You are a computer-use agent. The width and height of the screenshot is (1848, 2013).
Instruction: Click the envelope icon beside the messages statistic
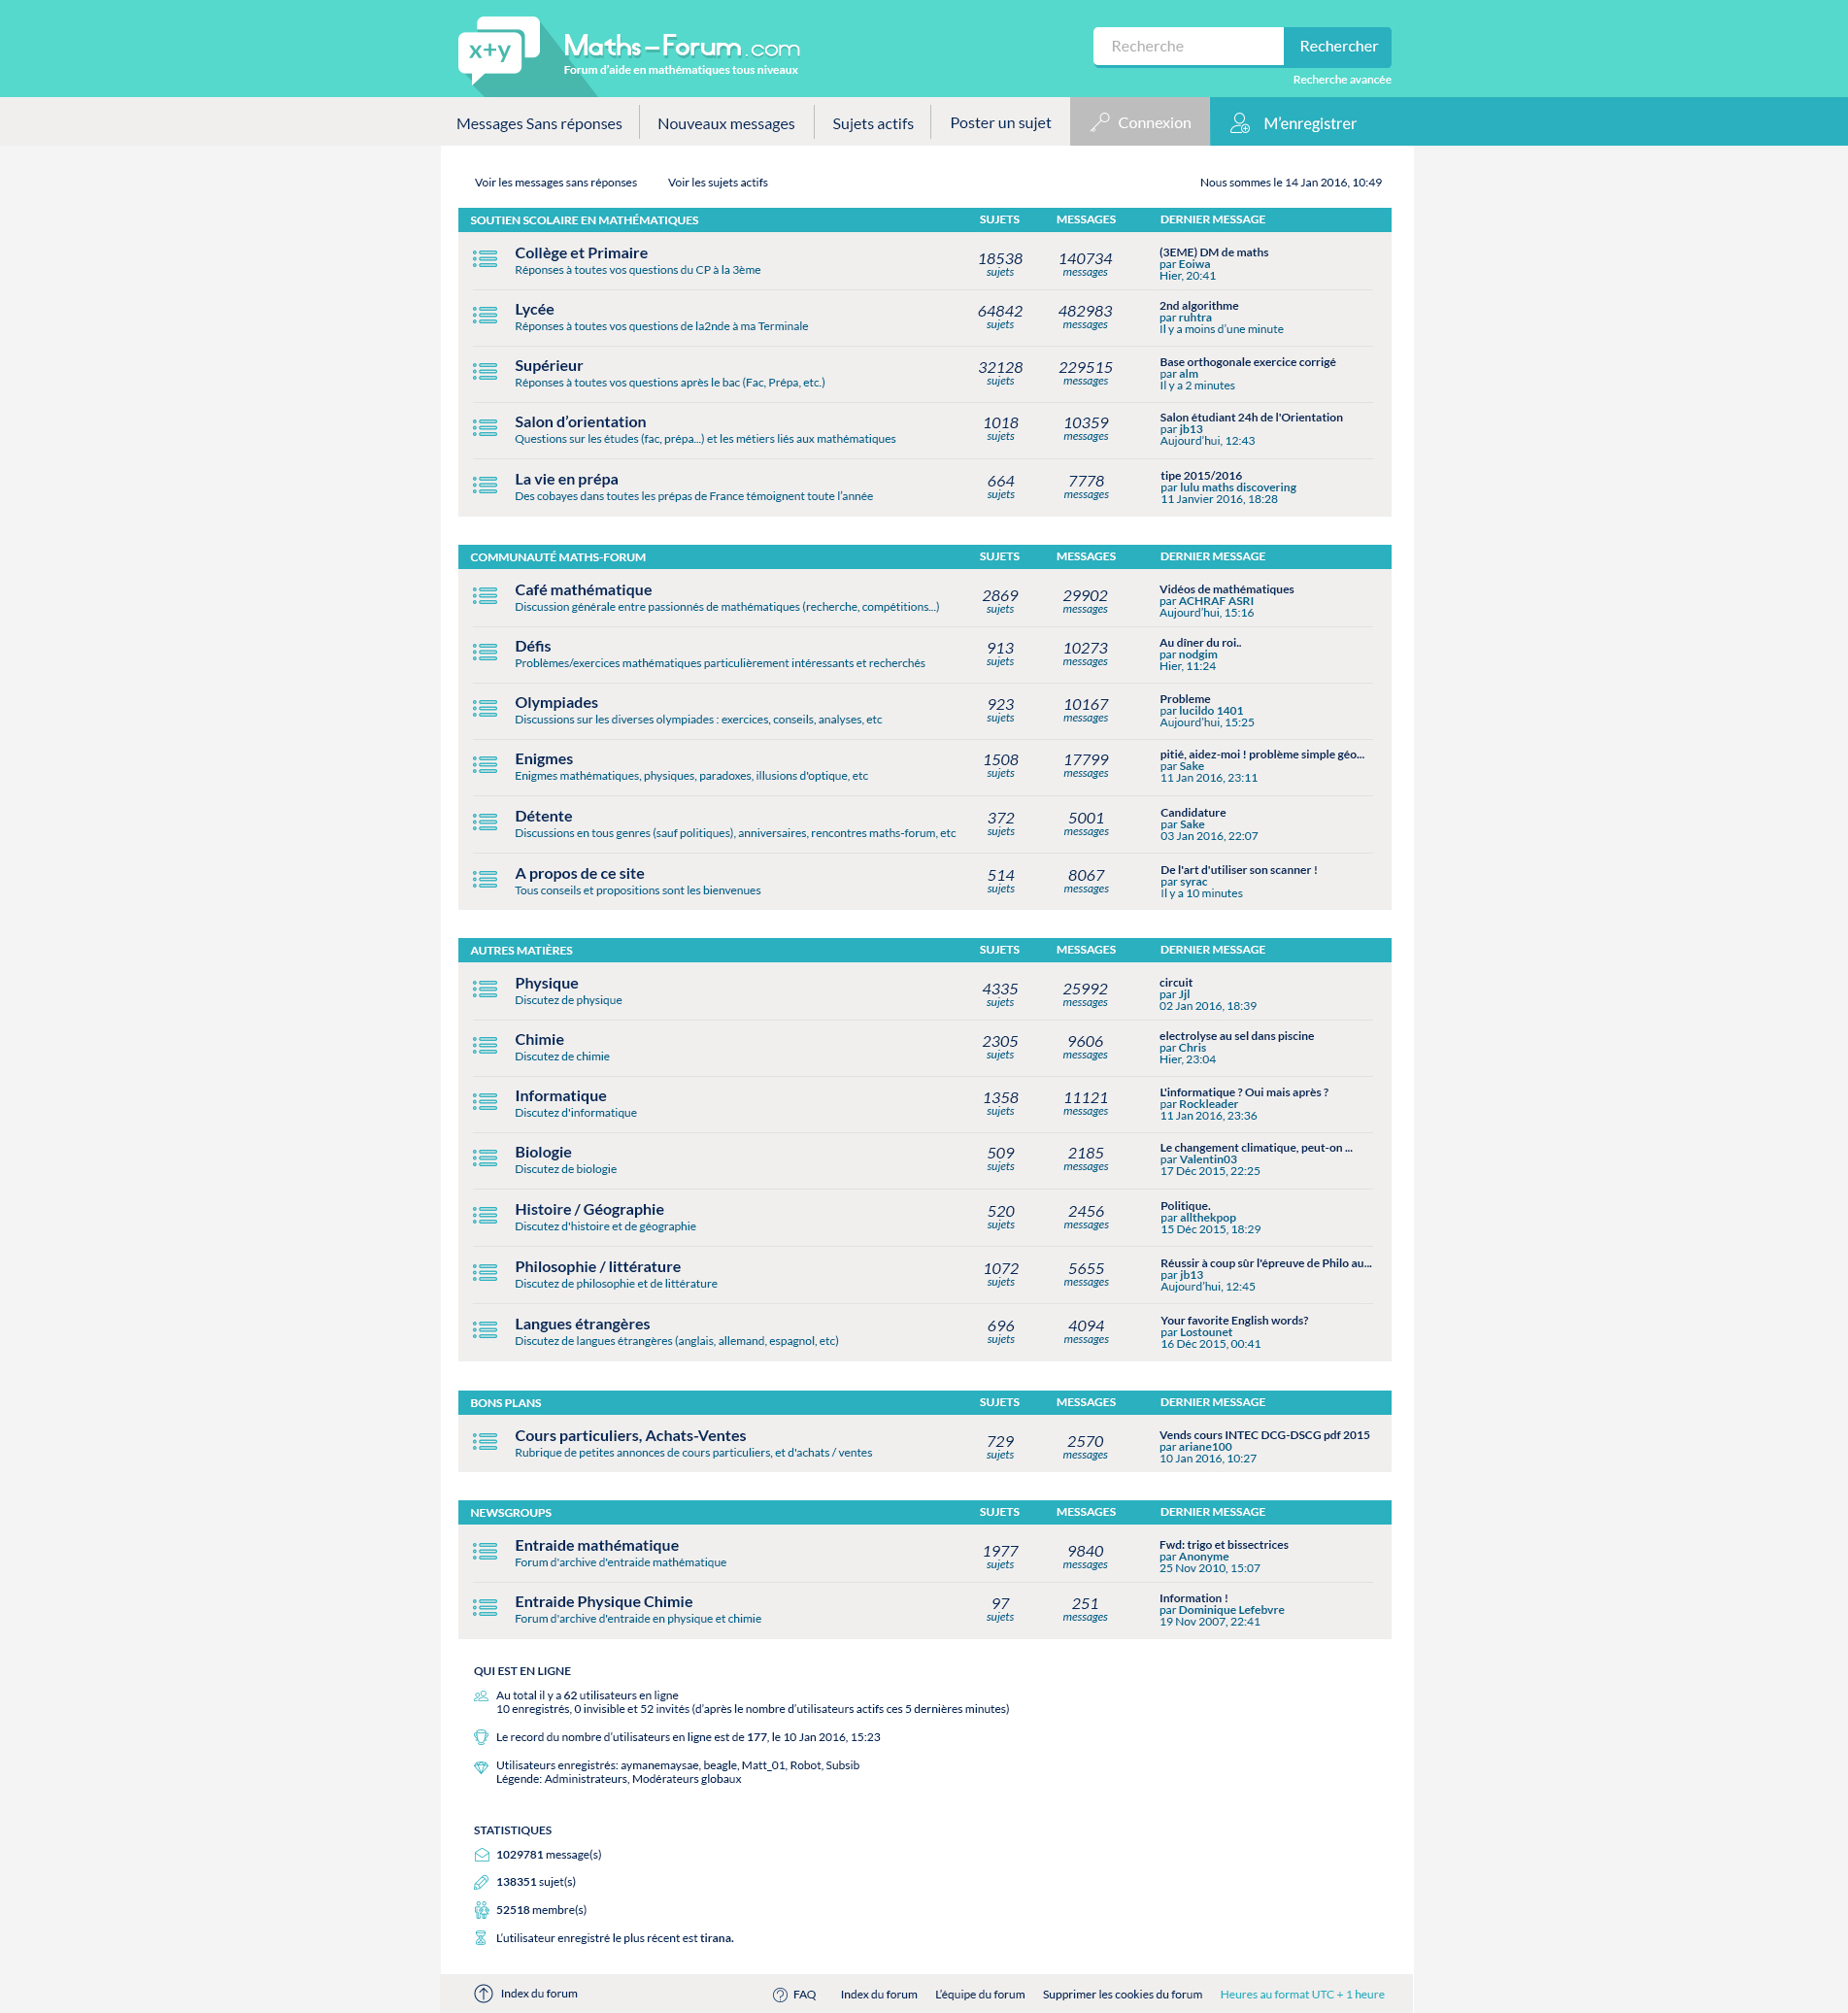point(481,1853)
